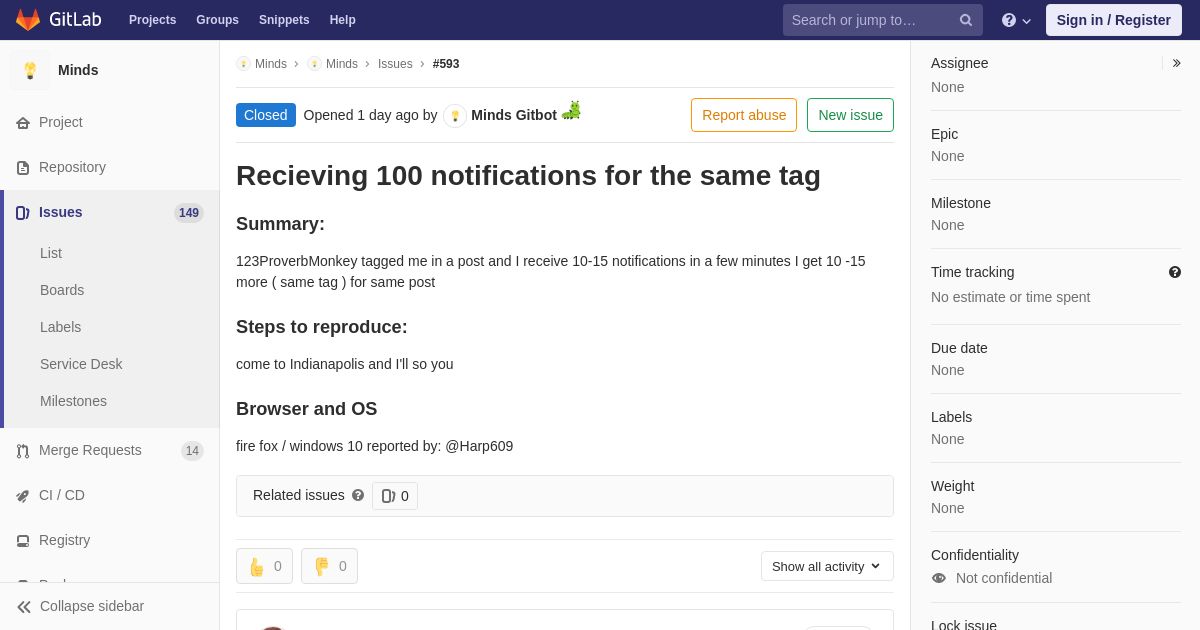
Task: Open the Minds project name in sidebar
Action: [x=78, y=70]
